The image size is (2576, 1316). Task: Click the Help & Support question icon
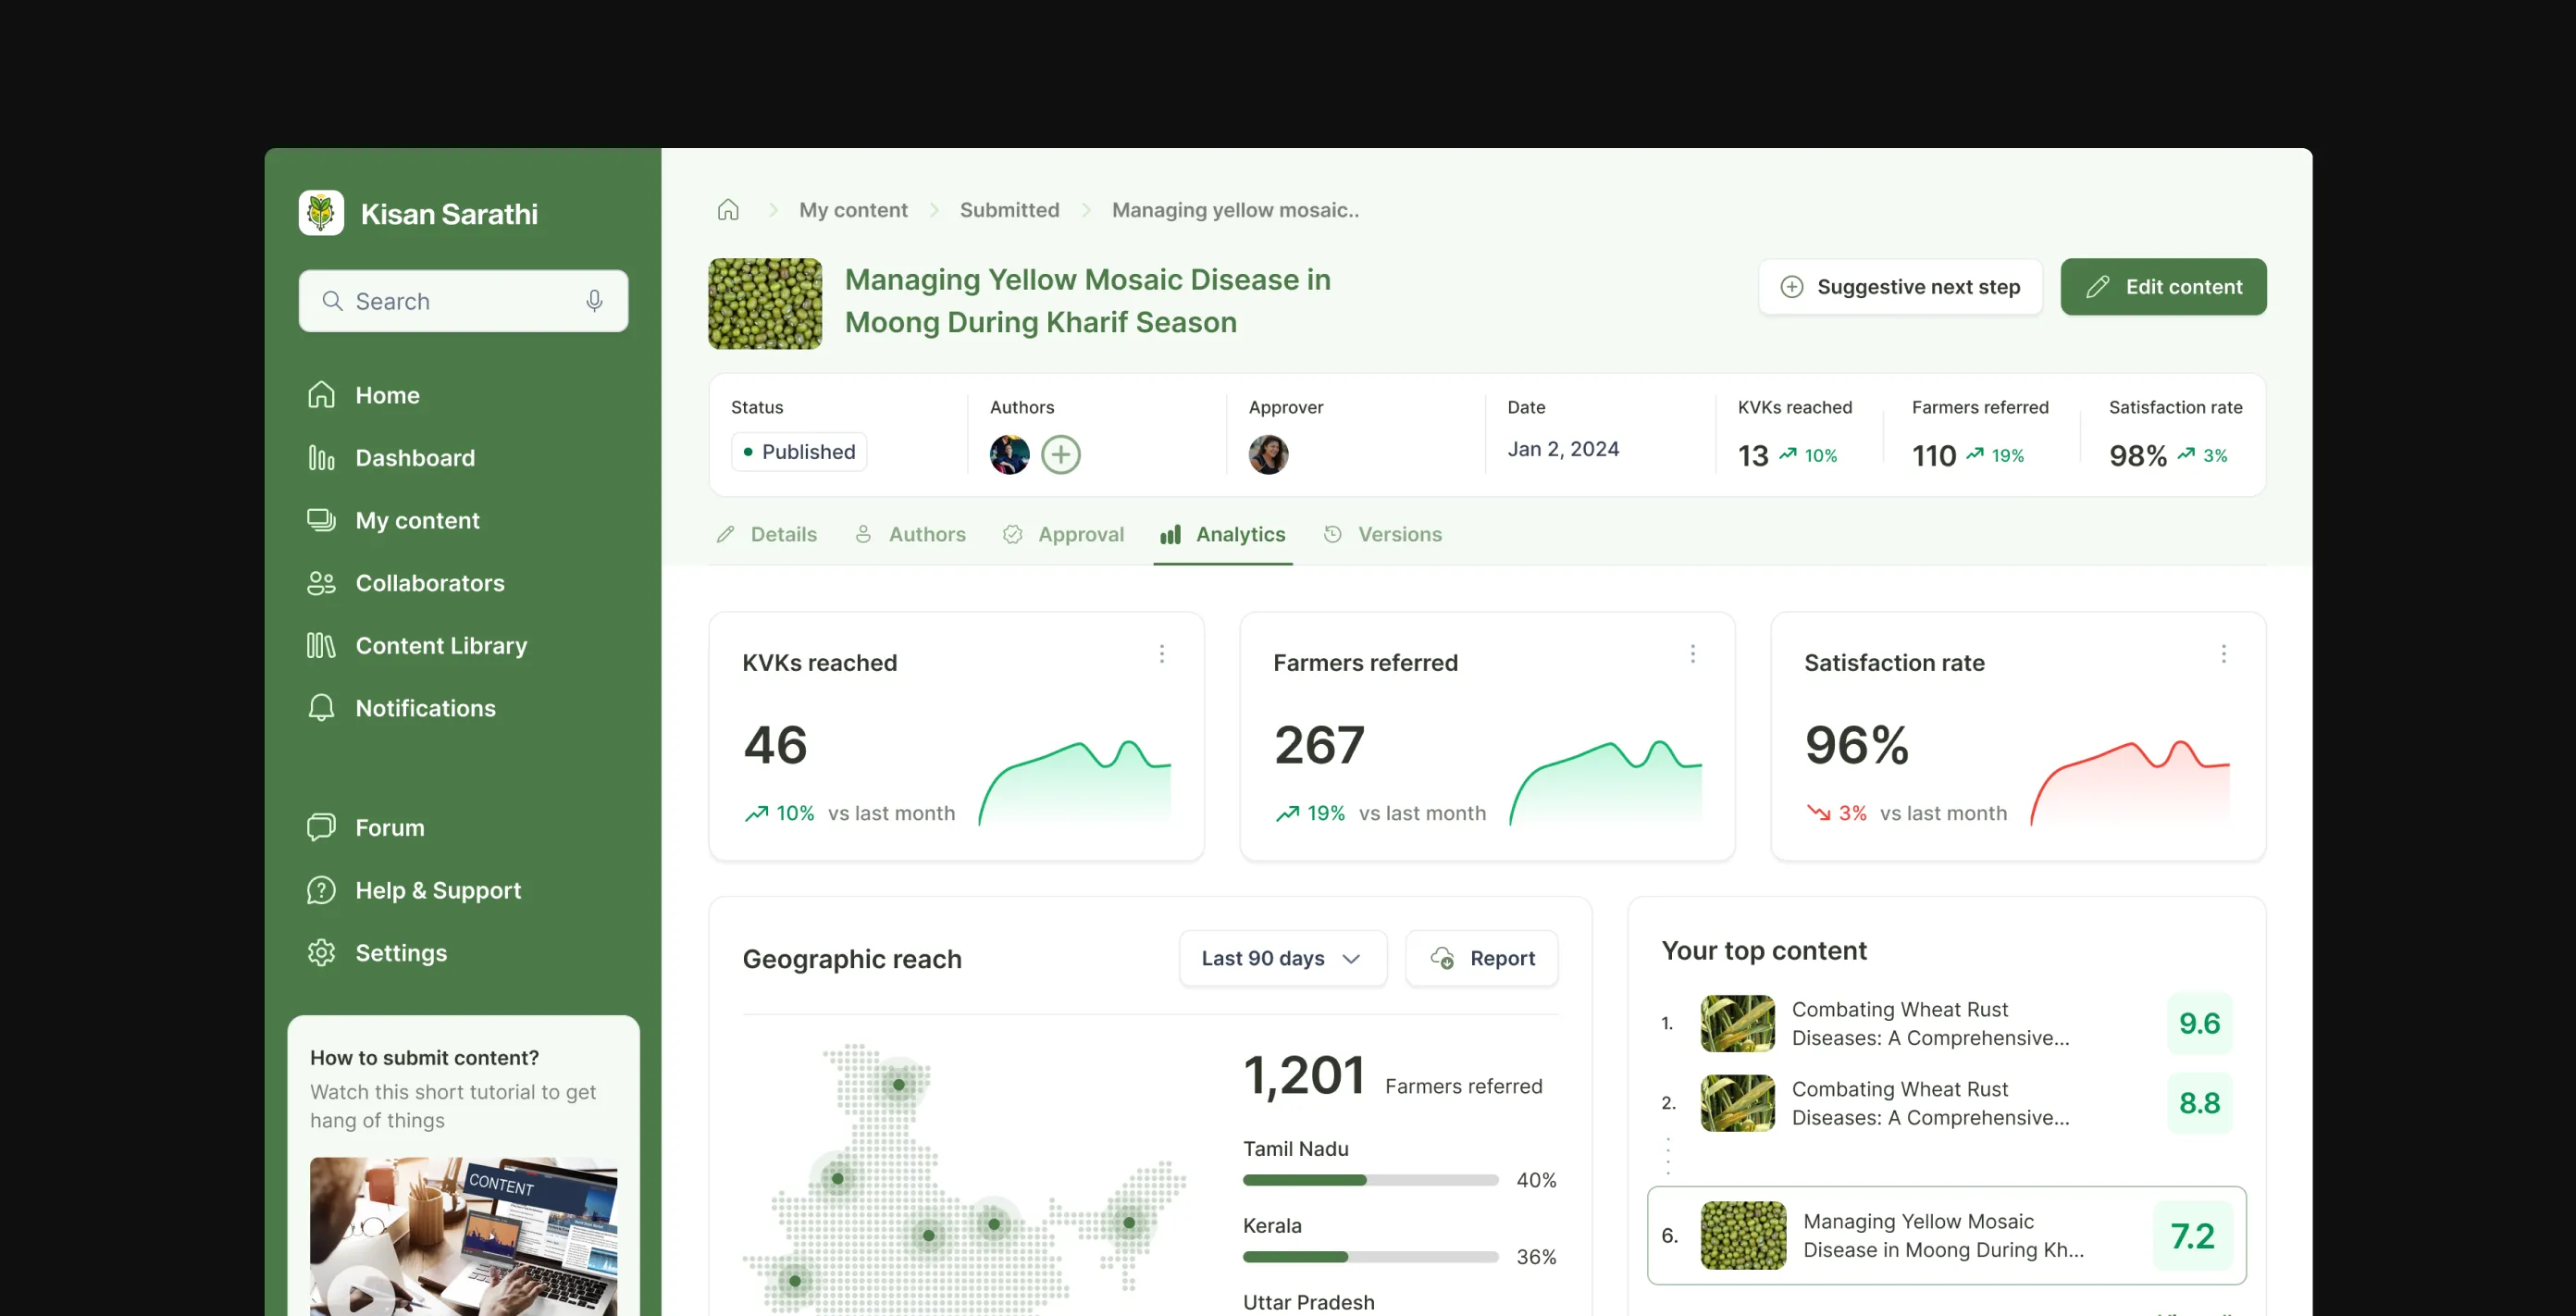click(x=321, y=890)
